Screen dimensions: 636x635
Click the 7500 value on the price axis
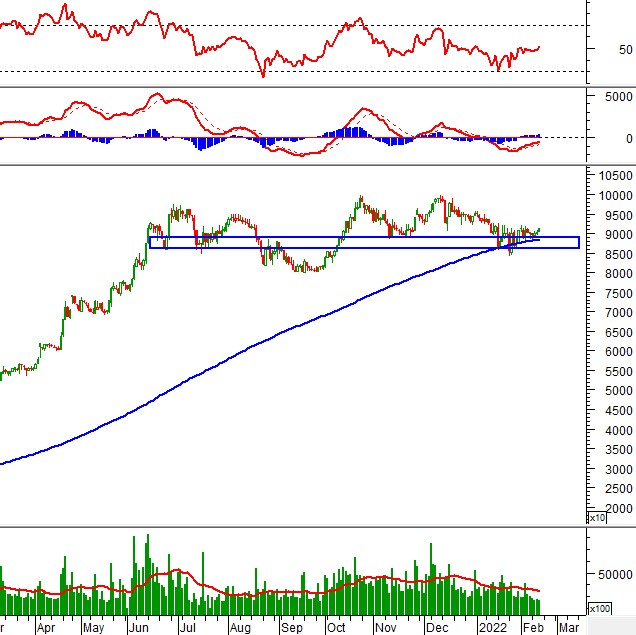point(618,293)
